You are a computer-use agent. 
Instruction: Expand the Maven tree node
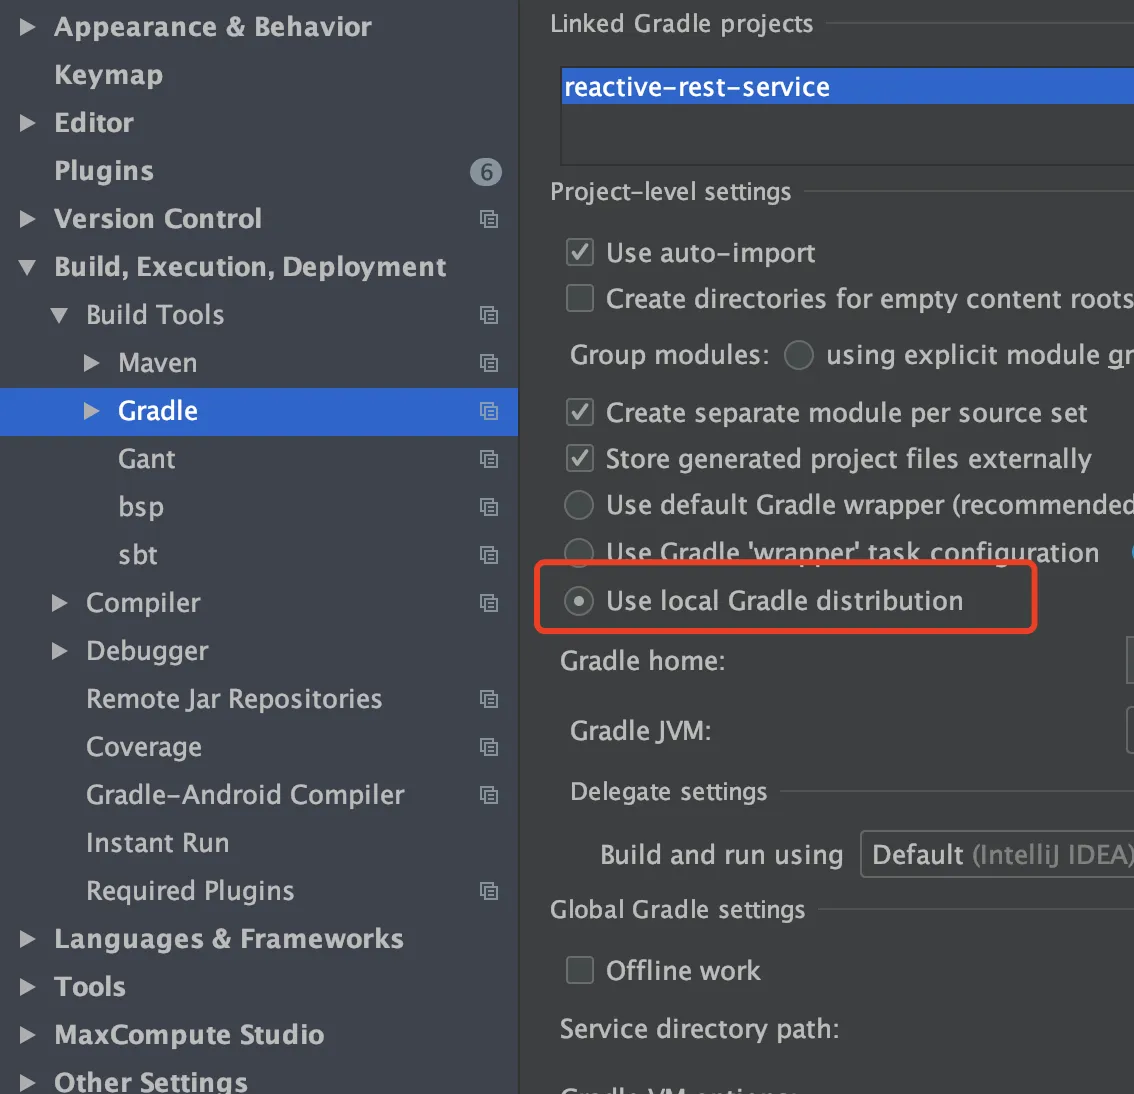click(92, 363)
